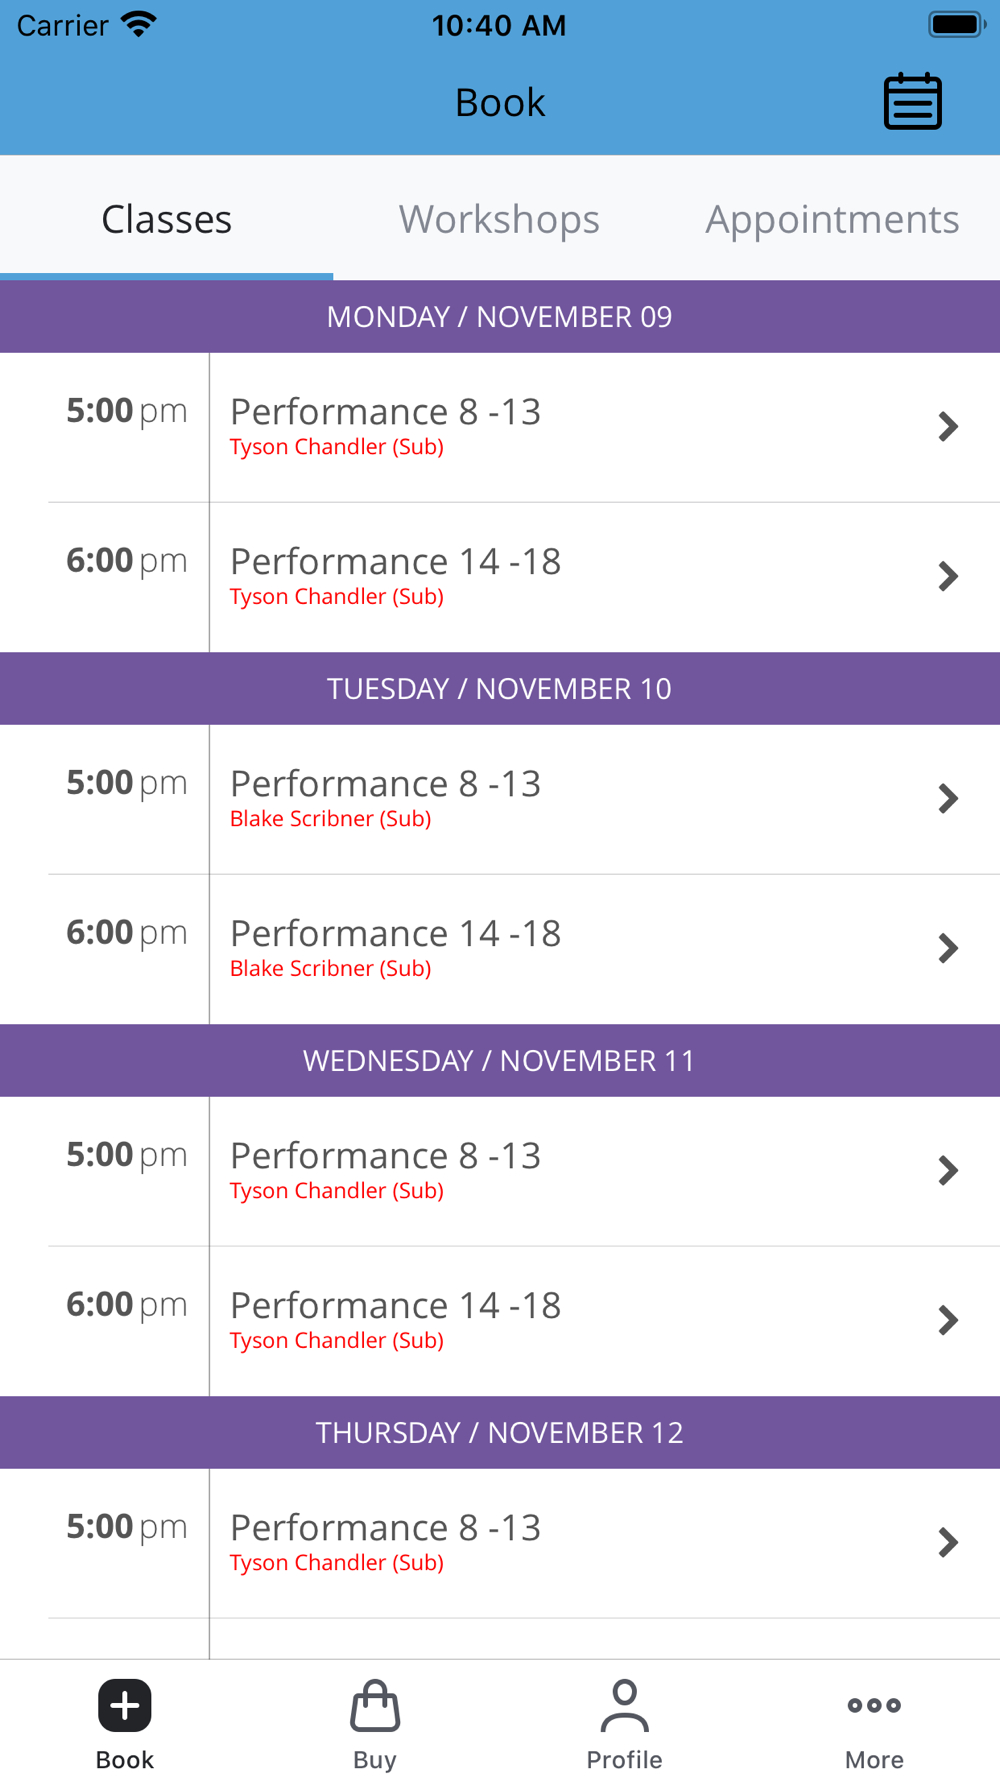Viewport: 1000px width, 1778px height.
Task: Switch to the Appointments tab
Action: 832,219
